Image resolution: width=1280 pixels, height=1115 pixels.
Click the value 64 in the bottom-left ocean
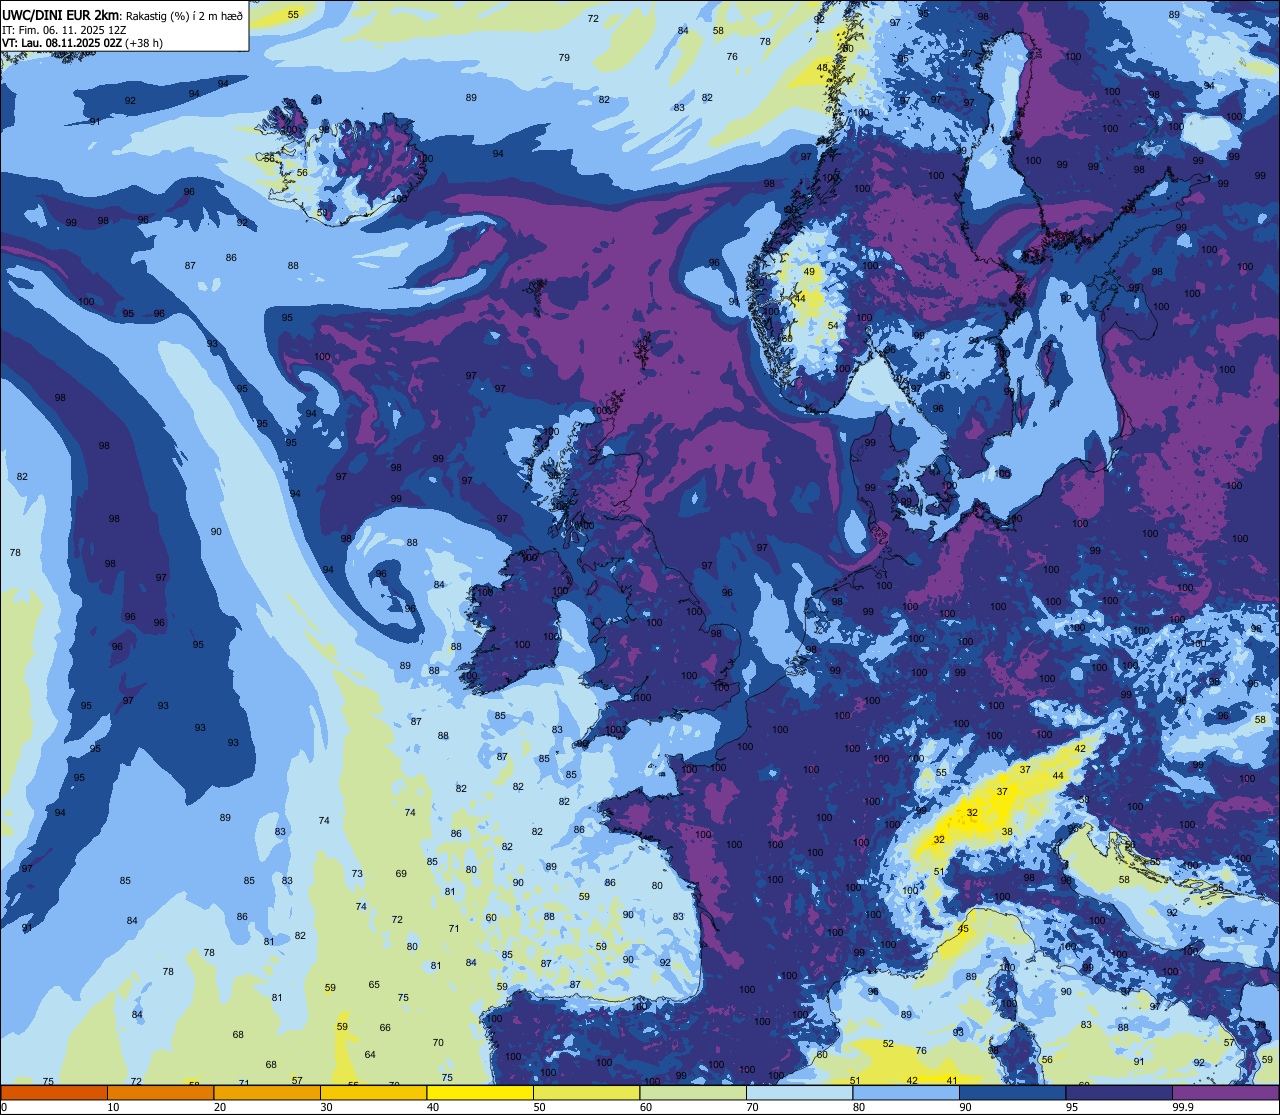[370, 1055]
